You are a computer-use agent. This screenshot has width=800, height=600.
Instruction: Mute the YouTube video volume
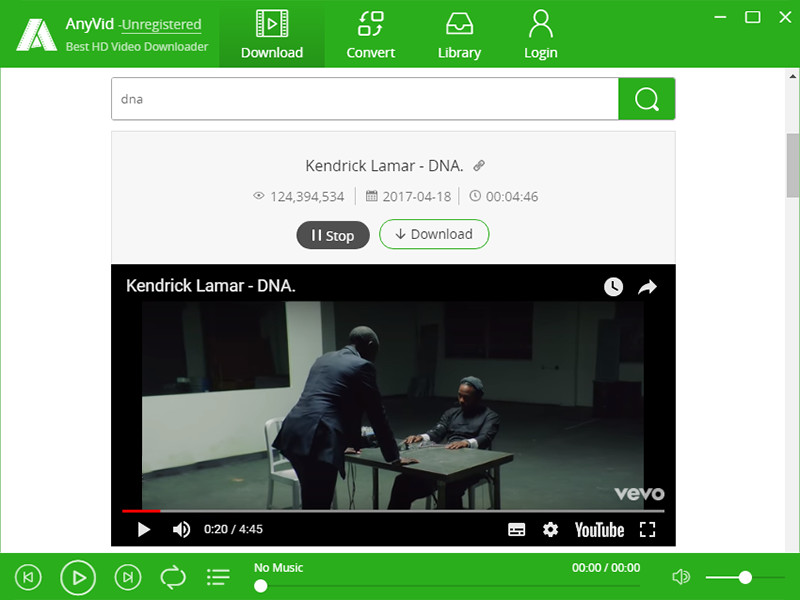[x=181, y=530]
